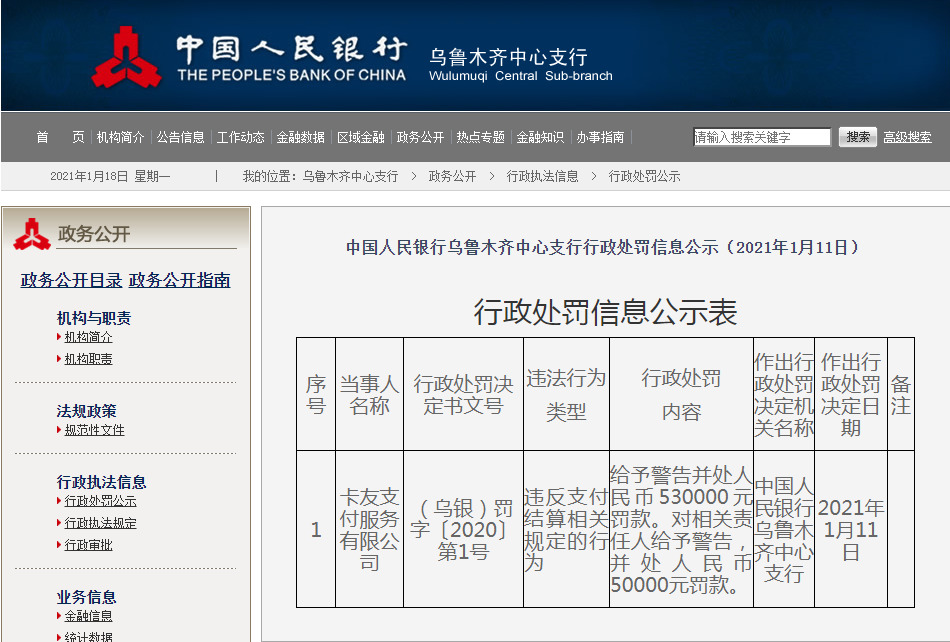Open the sidebar 机构简介 link
Image resolution: width=950 pixels, height=642 pixels.
pyautogui.click(x=88, y=337)
